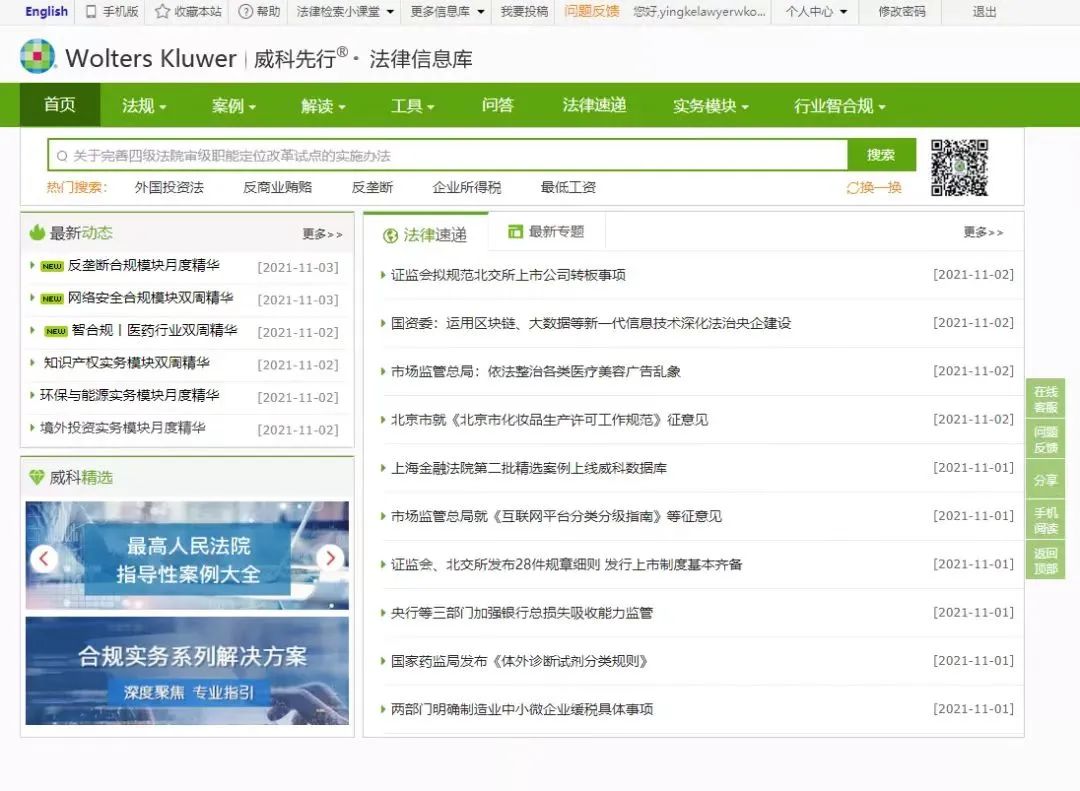Screen dimensions: 1080x791
Task: Click the 修改密码 link
Action: click(x=902, y=12)
